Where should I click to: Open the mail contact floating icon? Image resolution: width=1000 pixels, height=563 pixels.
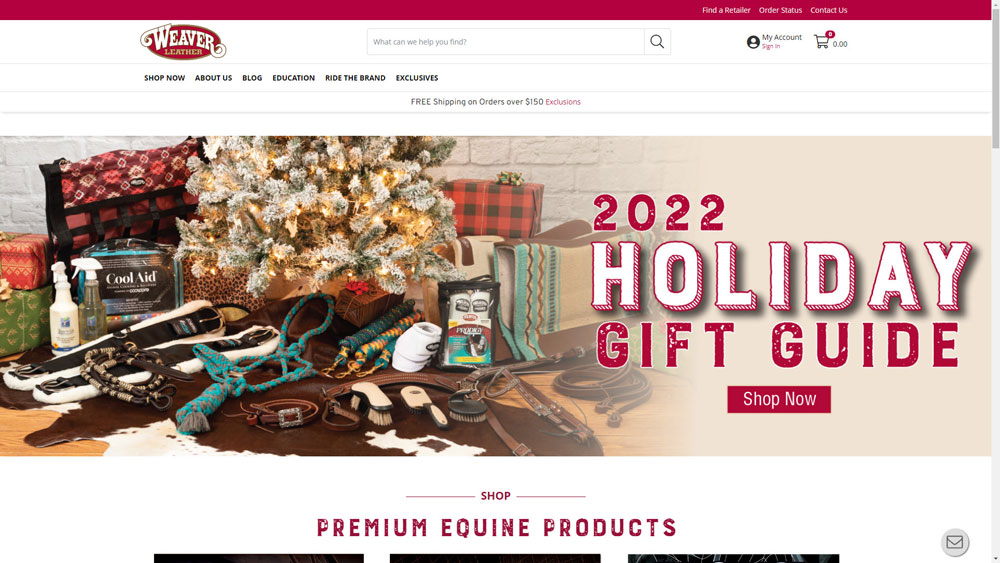955,542
